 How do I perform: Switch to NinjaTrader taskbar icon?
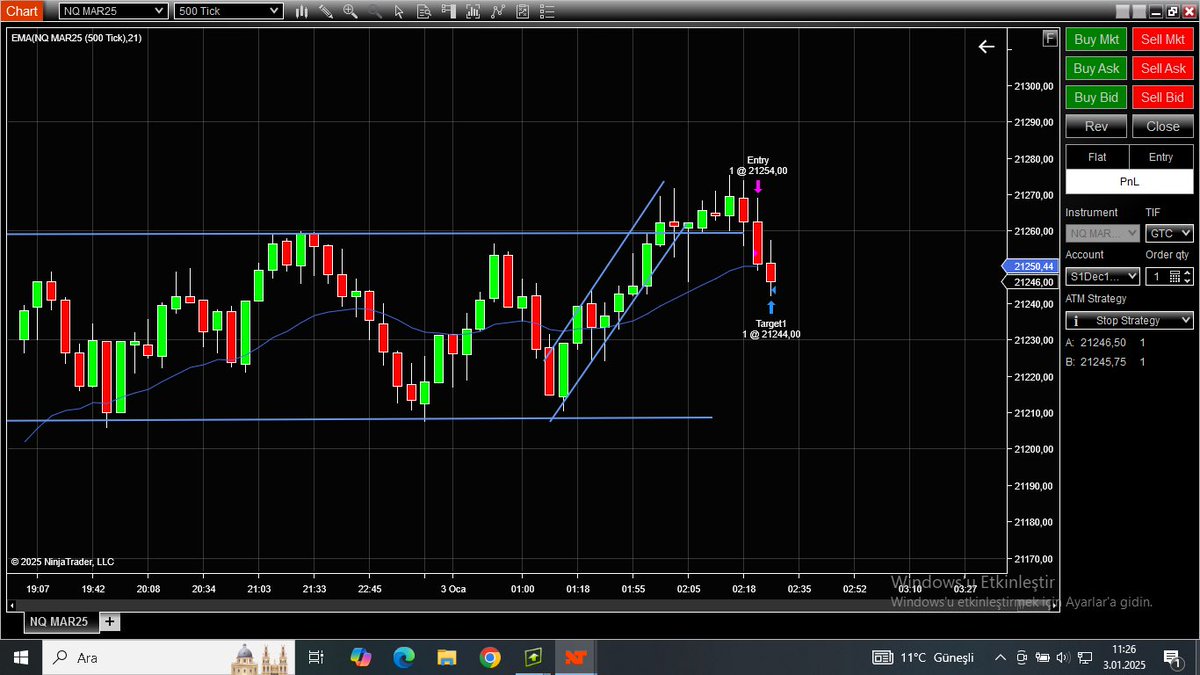576,657
